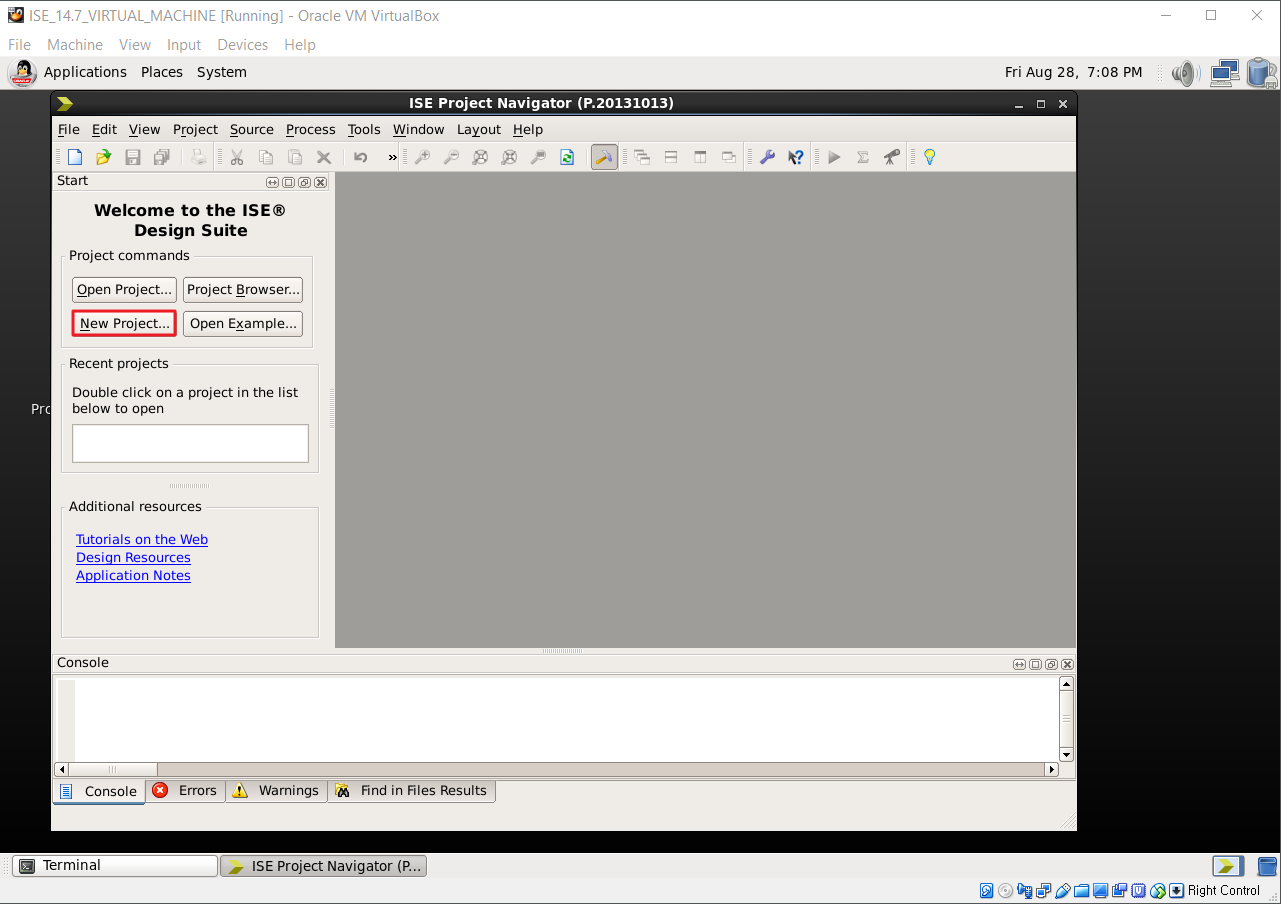Click the Console horizontal scrollbar thumb

113,769
